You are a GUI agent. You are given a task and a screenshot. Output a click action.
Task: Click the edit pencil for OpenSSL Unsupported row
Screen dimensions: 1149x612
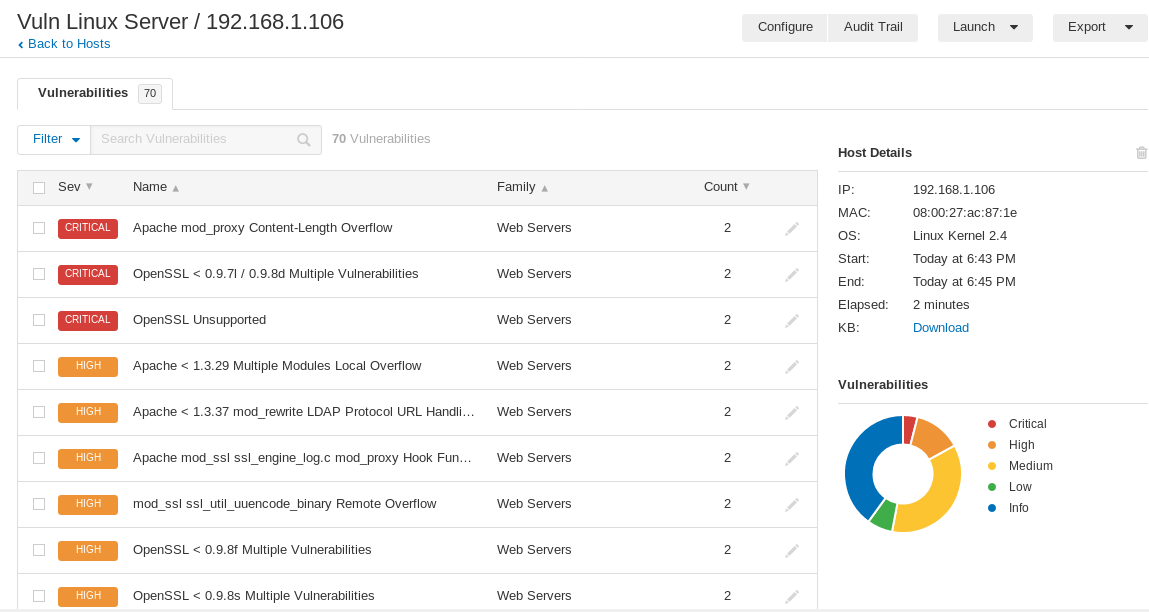(791, 321)
